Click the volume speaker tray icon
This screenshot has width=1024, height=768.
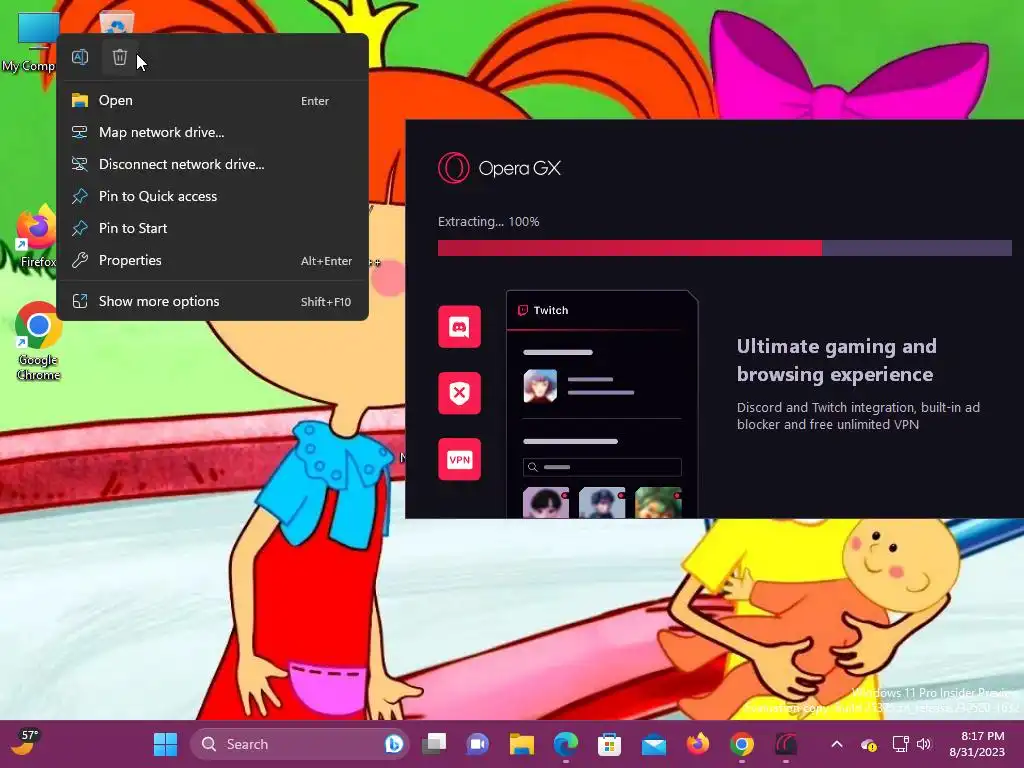point(924,744)
